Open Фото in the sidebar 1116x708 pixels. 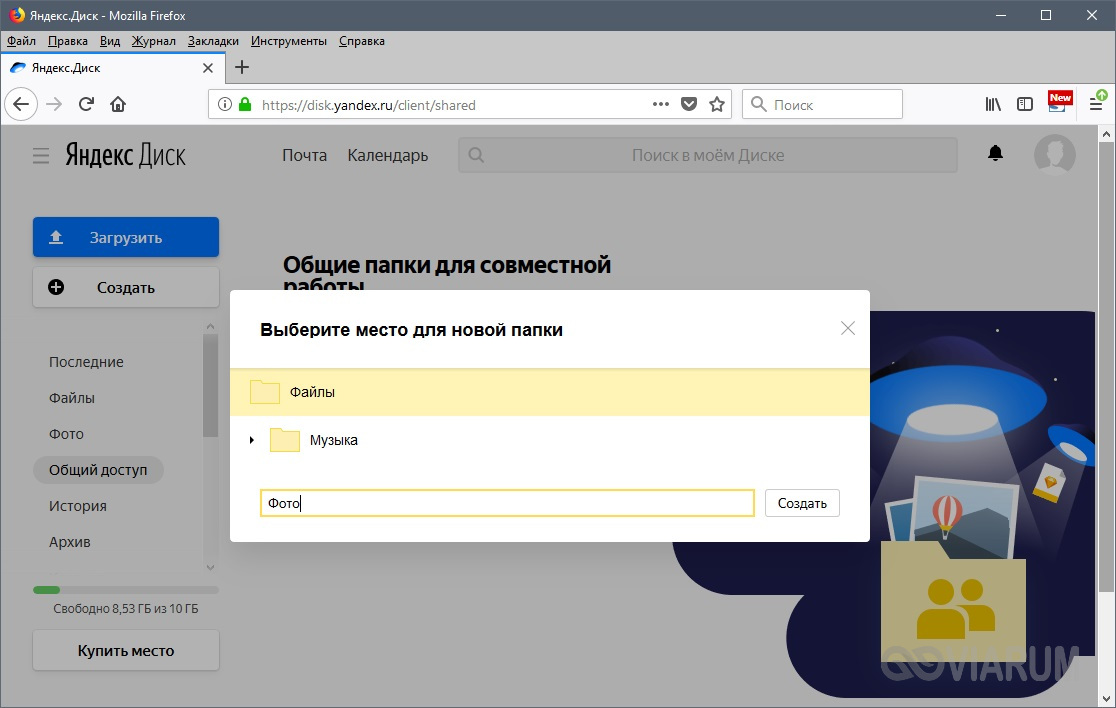(x=66, y=434)
